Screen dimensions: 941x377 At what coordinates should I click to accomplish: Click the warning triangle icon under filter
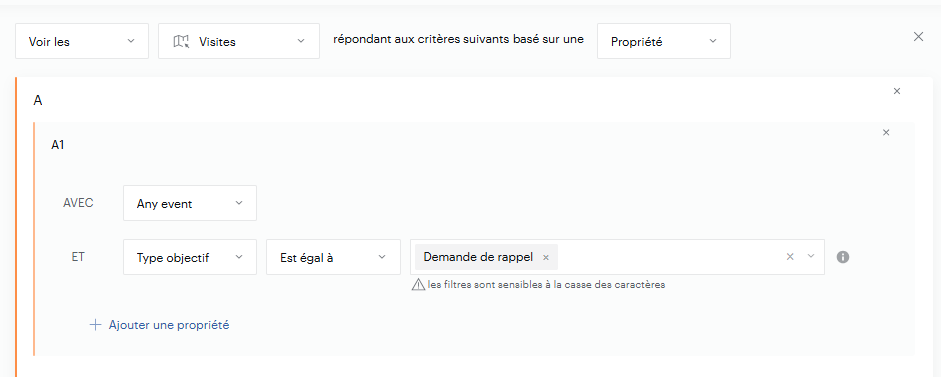click(x=418, y=285)
